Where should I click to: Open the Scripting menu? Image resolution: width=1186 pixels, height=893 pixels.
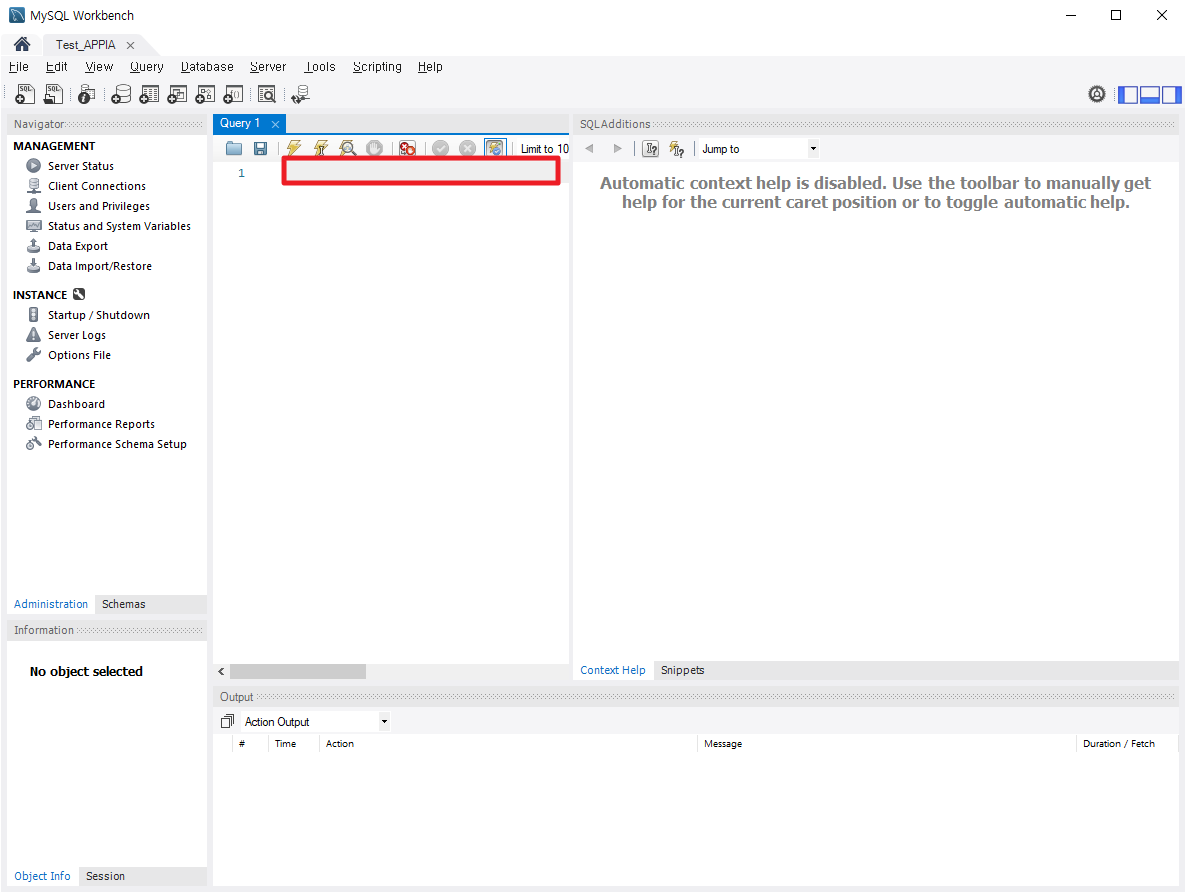[x=377, y=67]
